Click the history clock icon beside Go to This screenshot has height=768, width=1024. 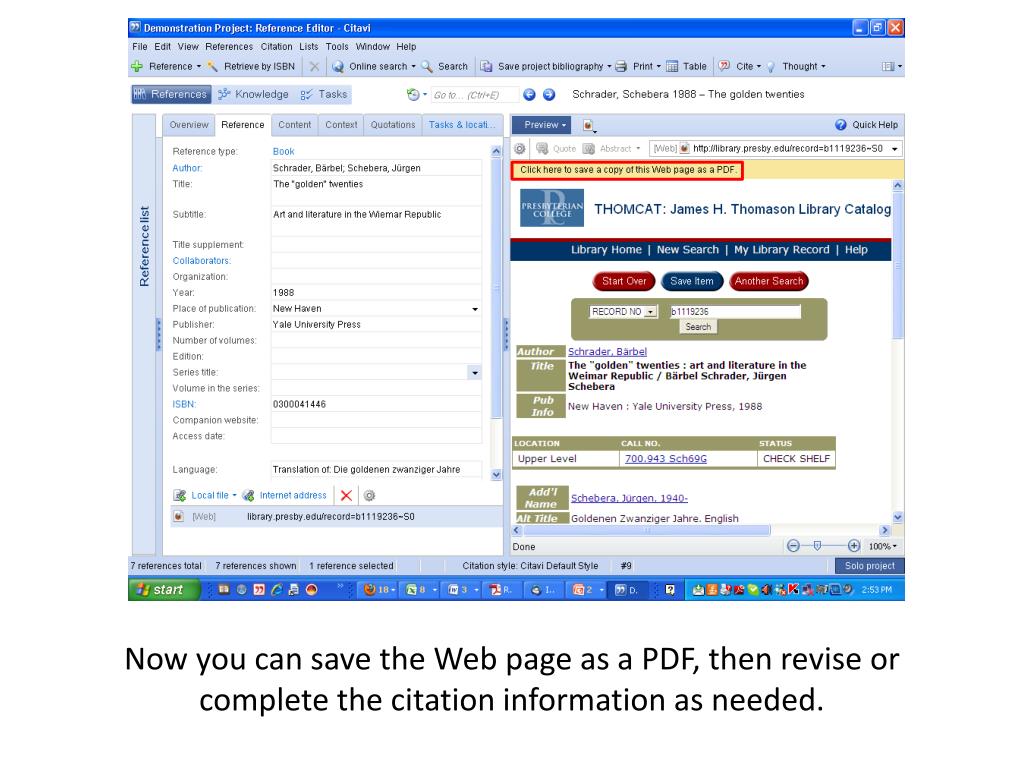pyautogui.click(x=413, y=95)
